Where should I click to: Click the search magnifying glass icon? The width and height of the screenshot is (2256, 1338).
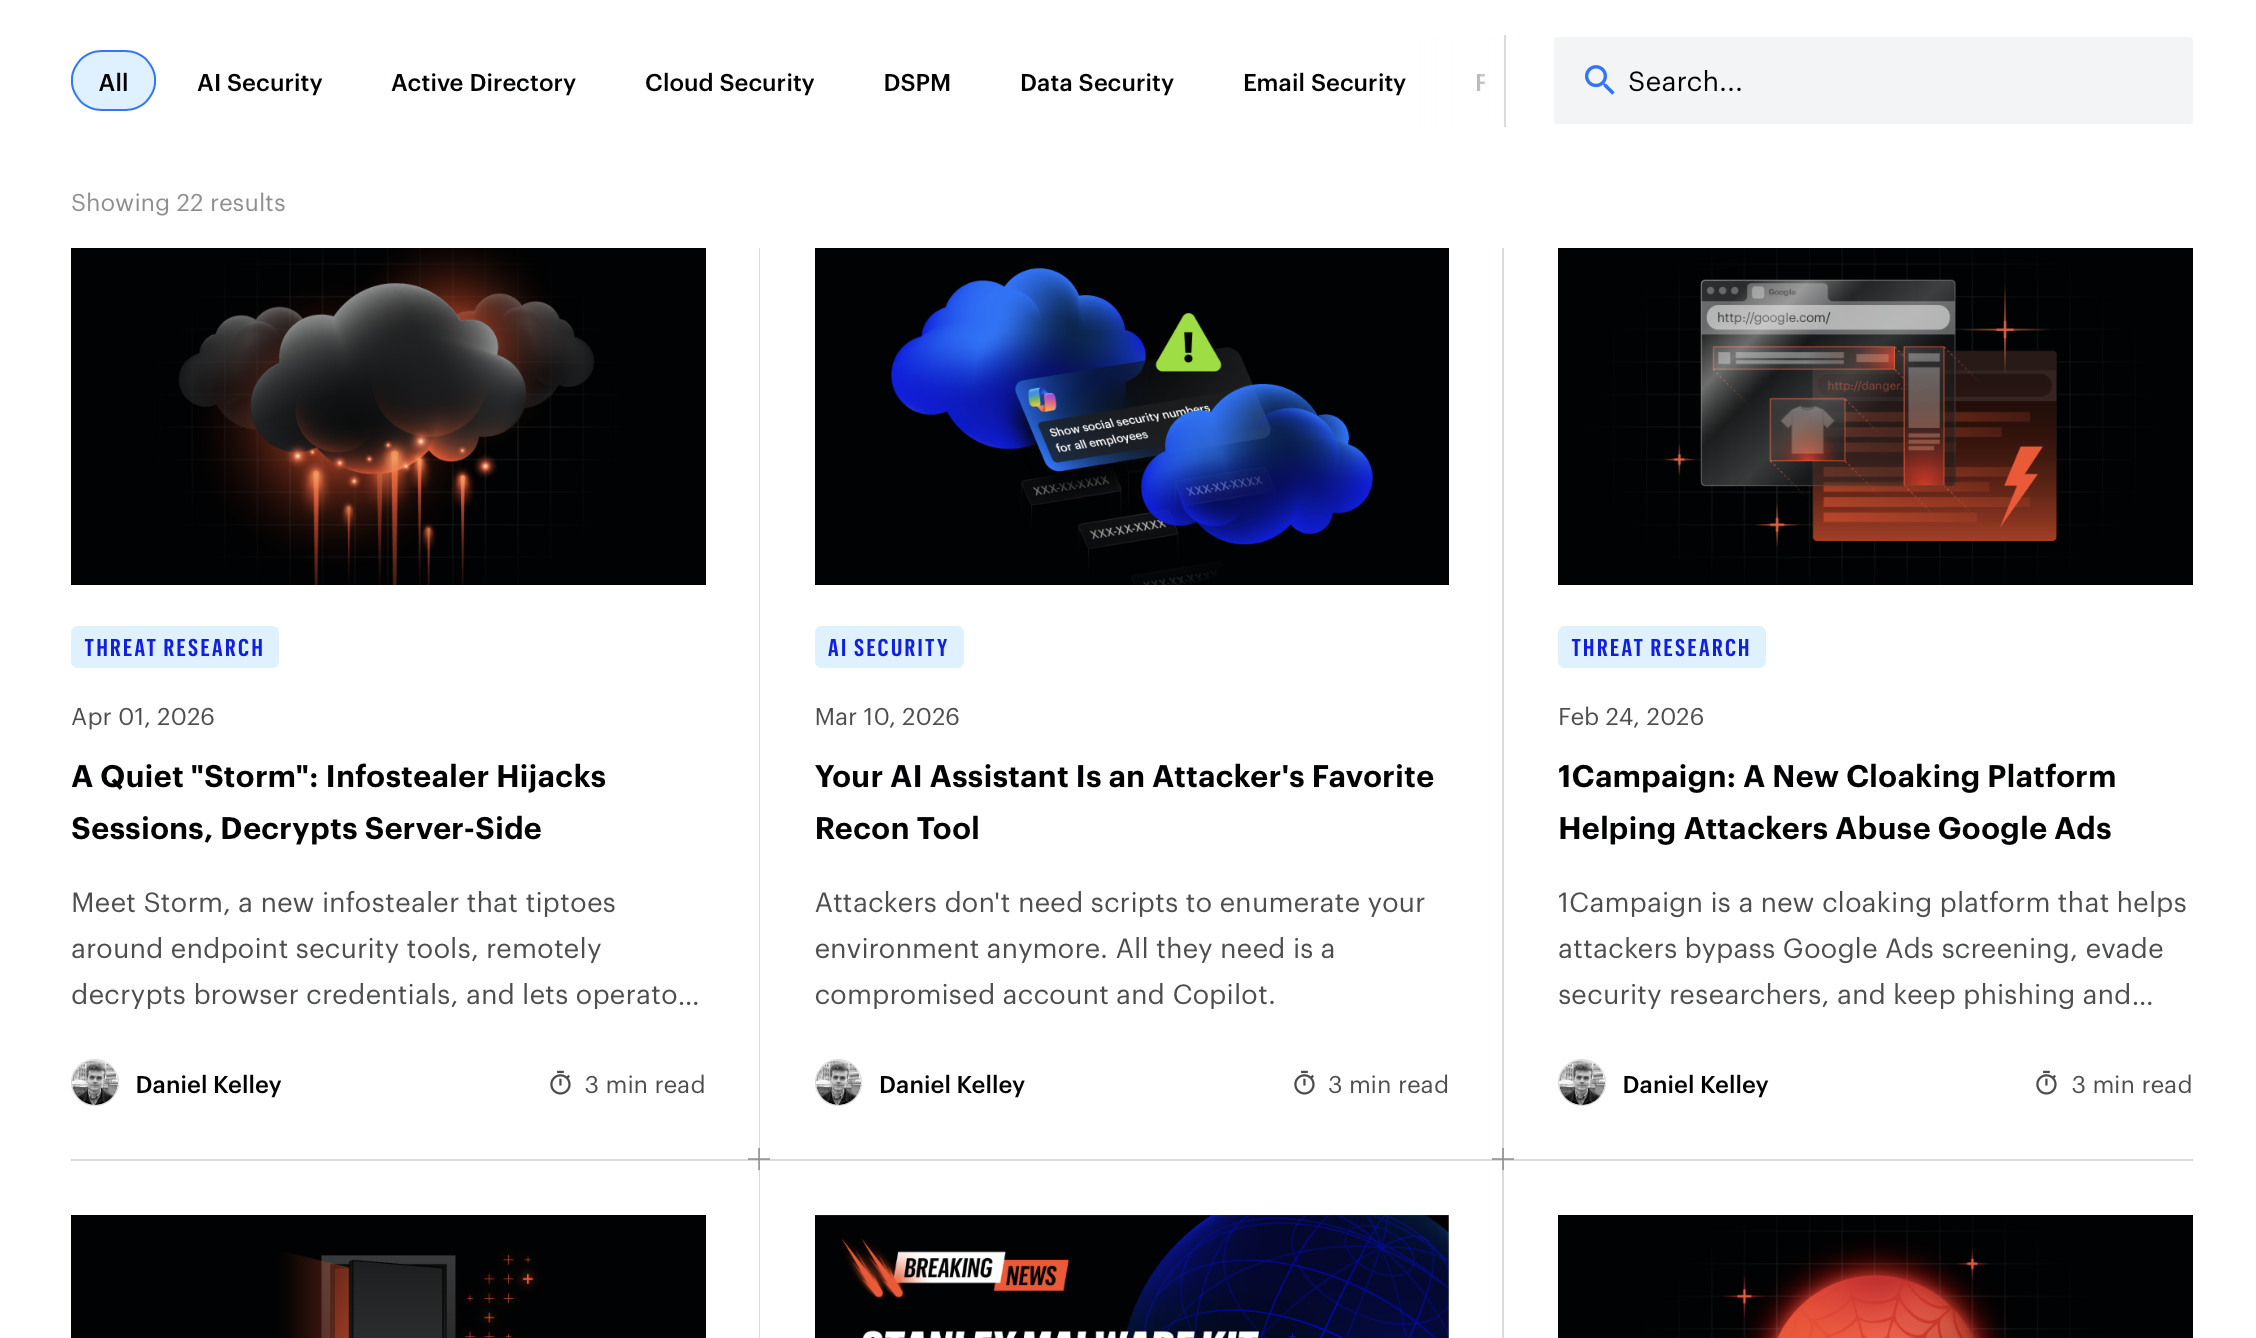1599,79
